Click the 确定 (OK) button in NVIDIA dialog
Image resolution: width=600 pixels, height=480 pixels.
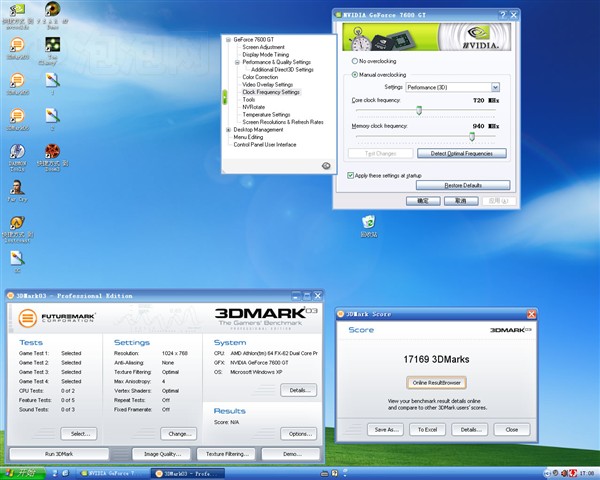point(423,201)
